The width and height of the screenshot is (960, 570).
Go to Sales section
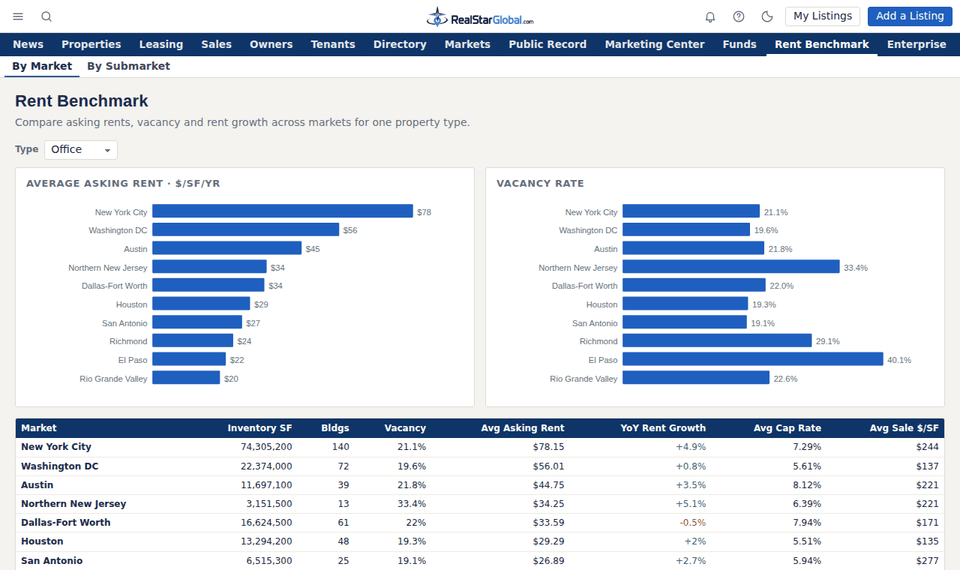(x=216, y=44)
